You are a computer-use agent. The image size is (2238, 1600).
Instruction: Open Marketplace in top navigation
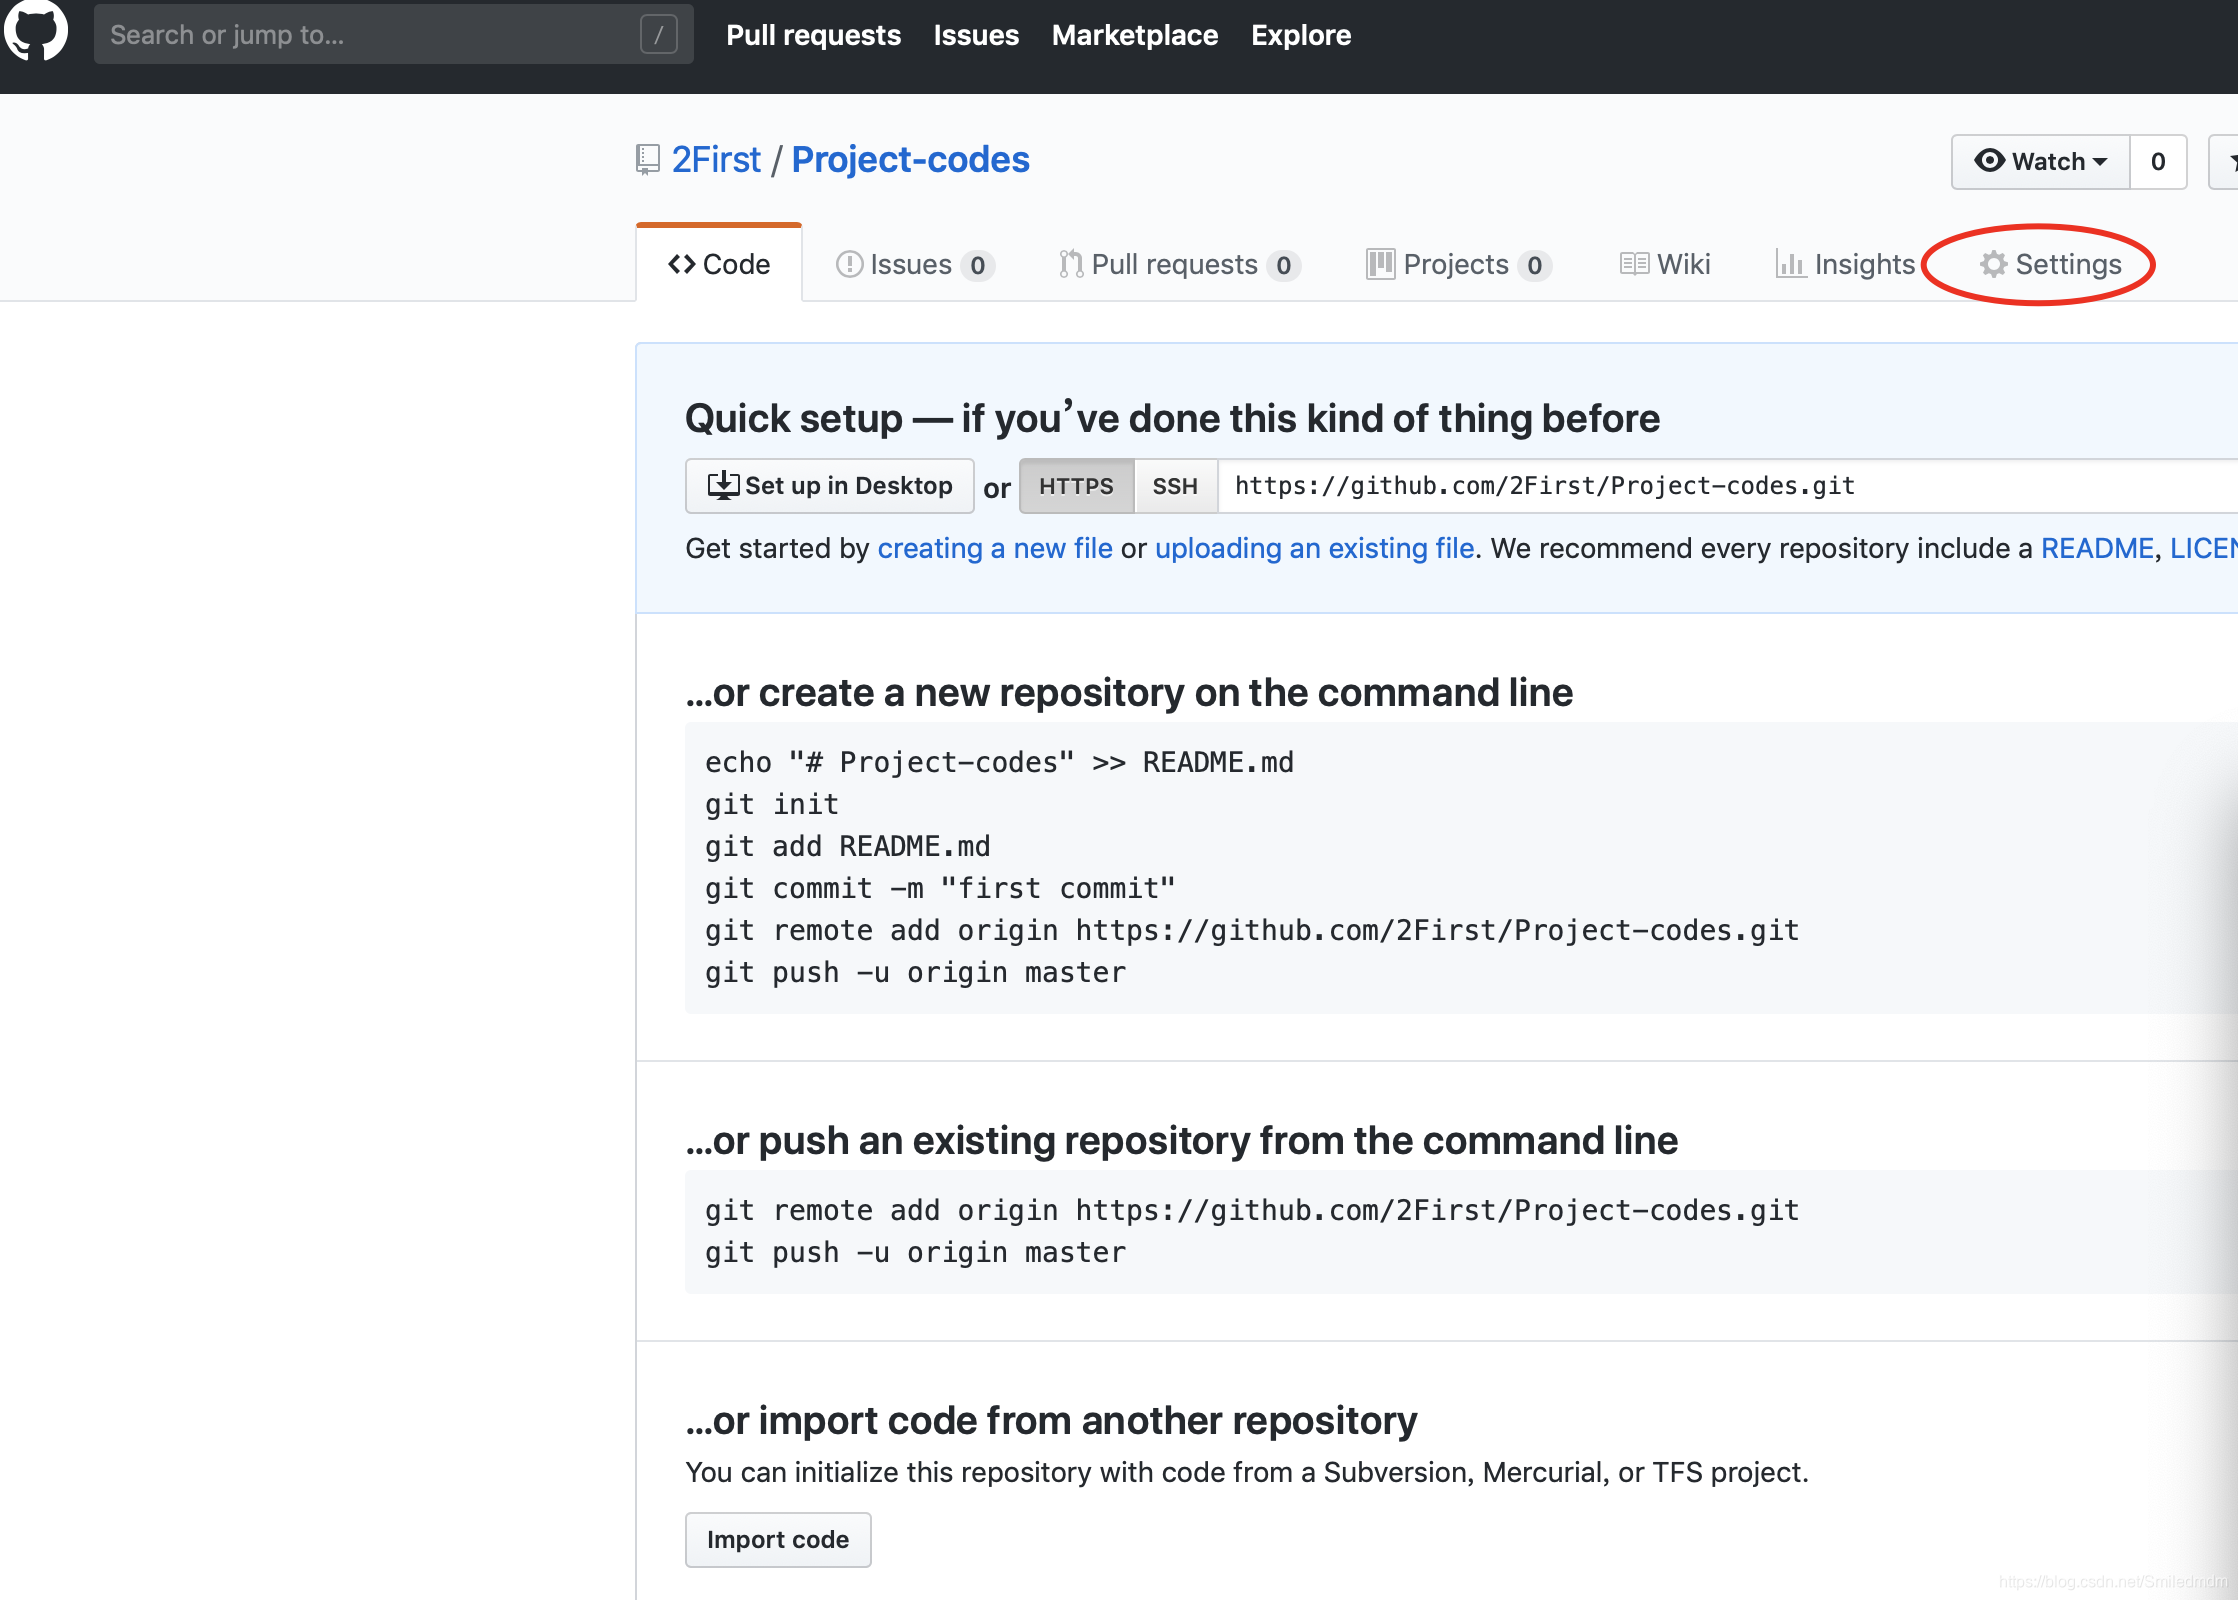(x=1135, y=35)
